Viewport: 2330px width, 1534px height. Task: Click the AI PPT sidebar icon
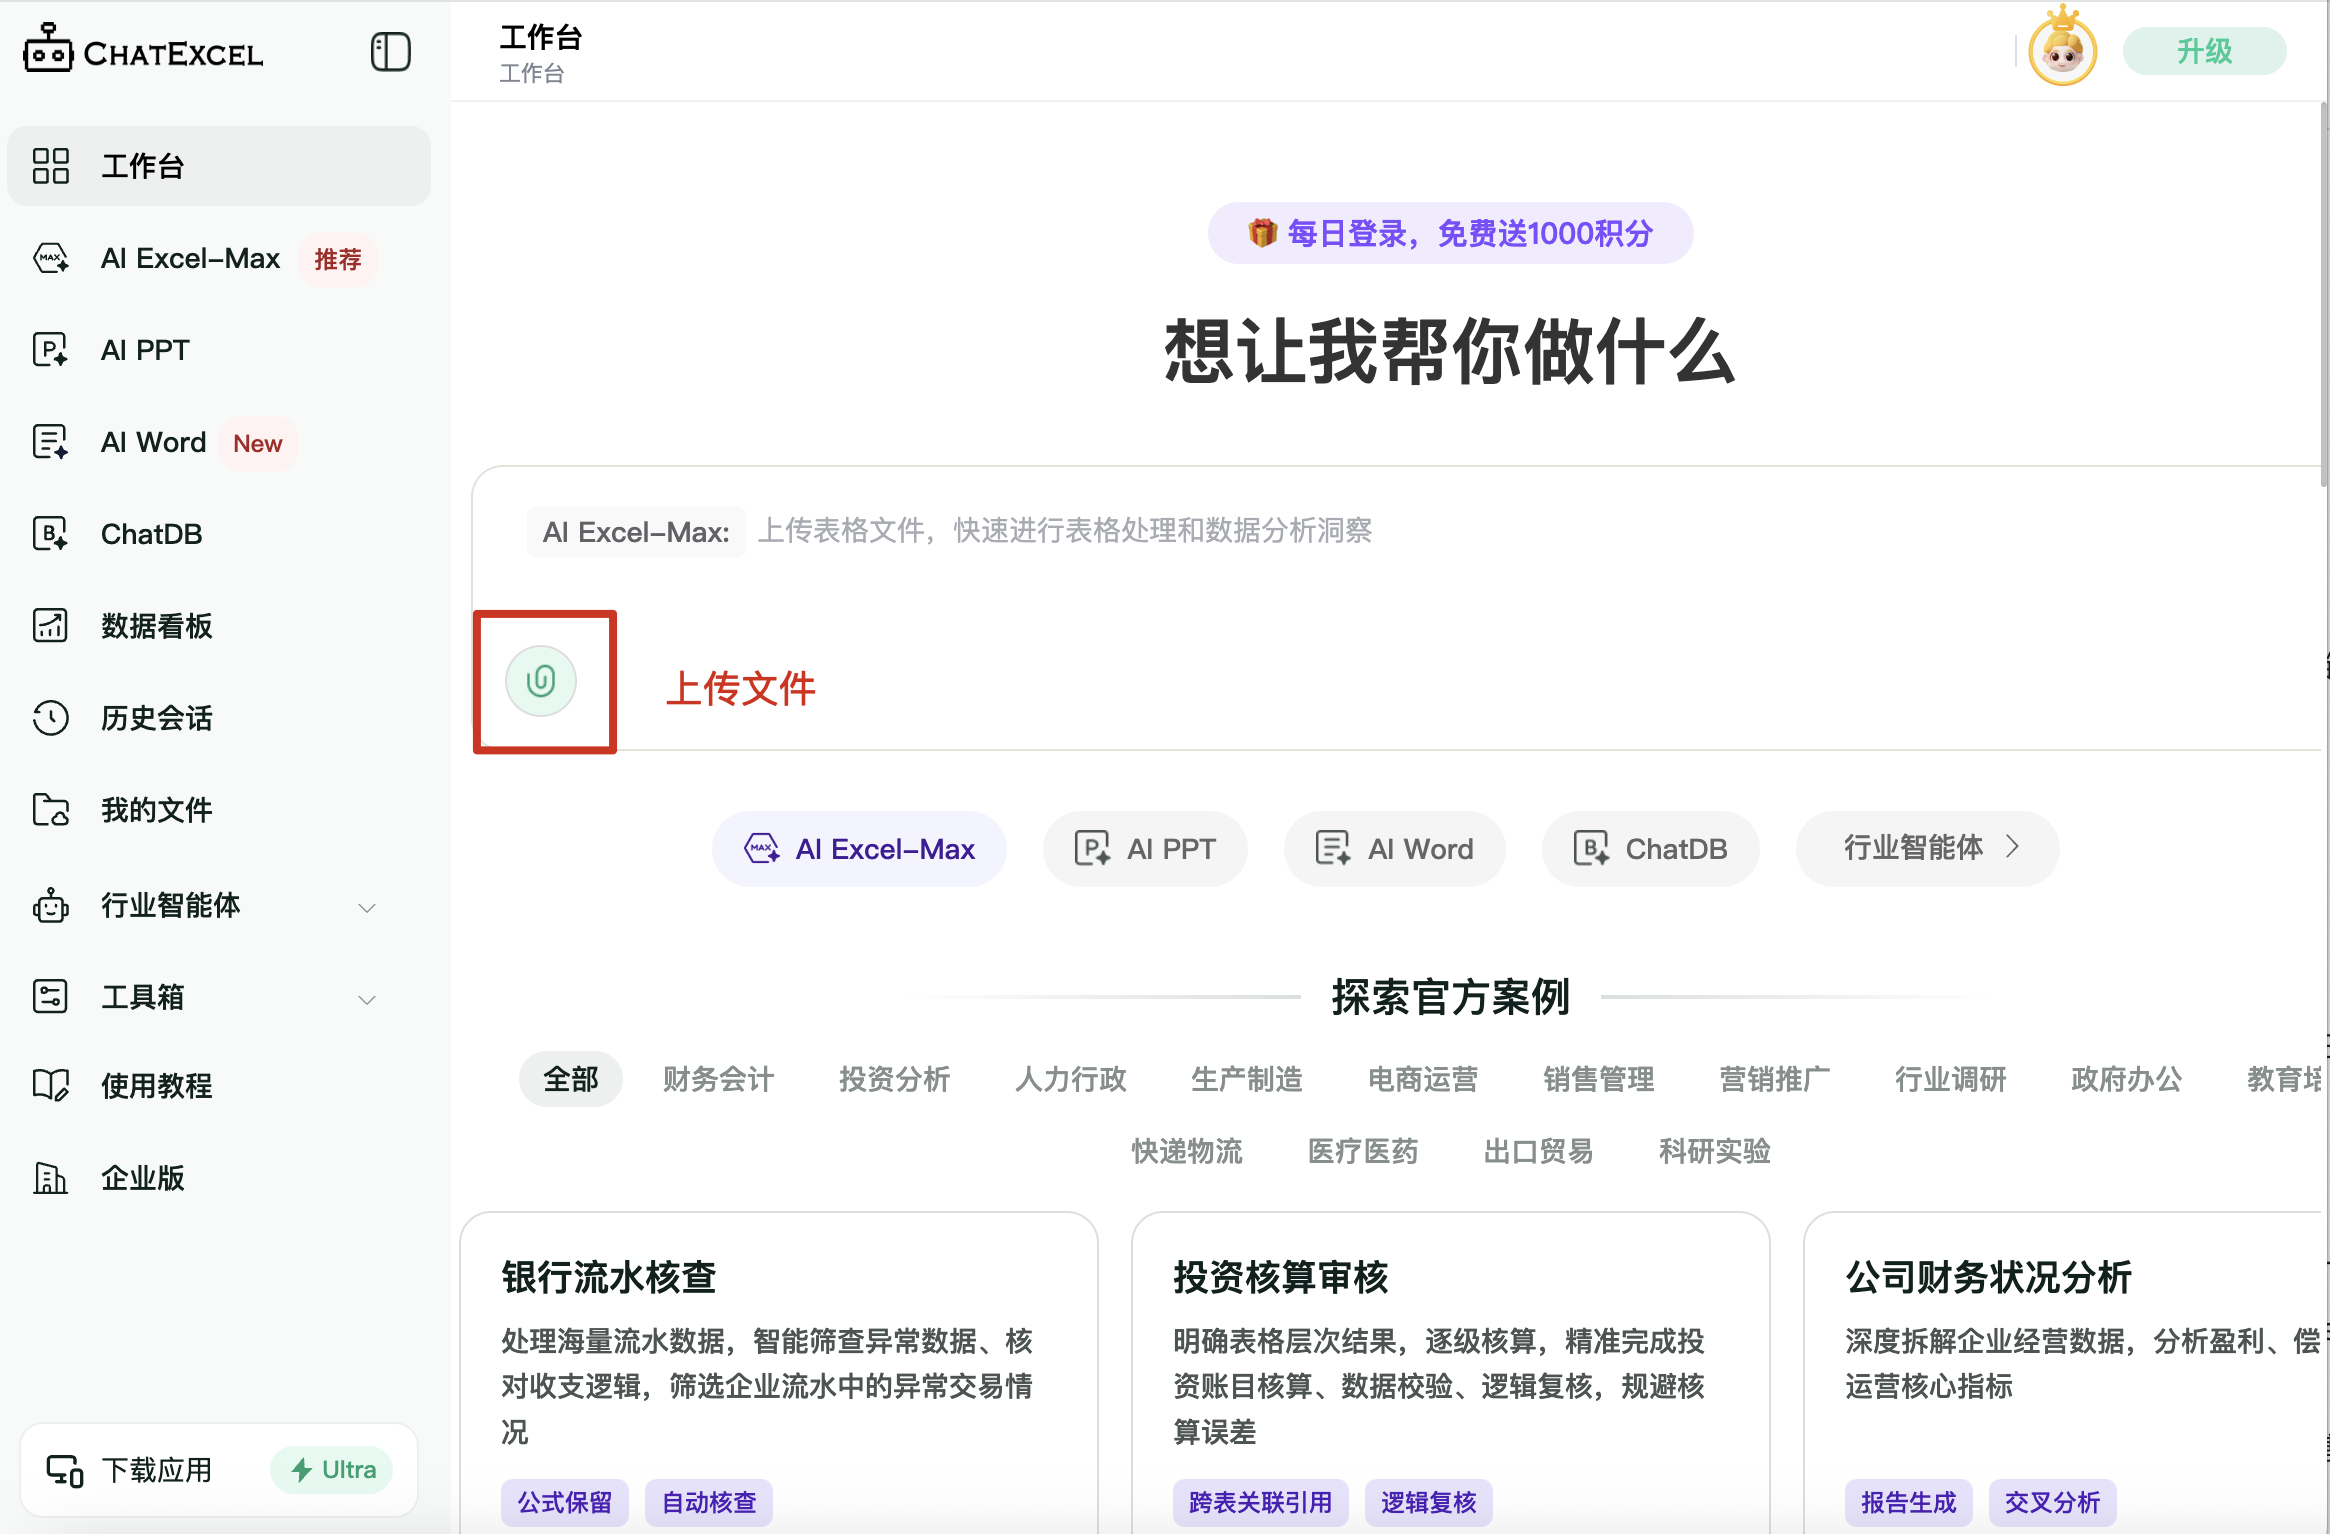click(50, 350)
